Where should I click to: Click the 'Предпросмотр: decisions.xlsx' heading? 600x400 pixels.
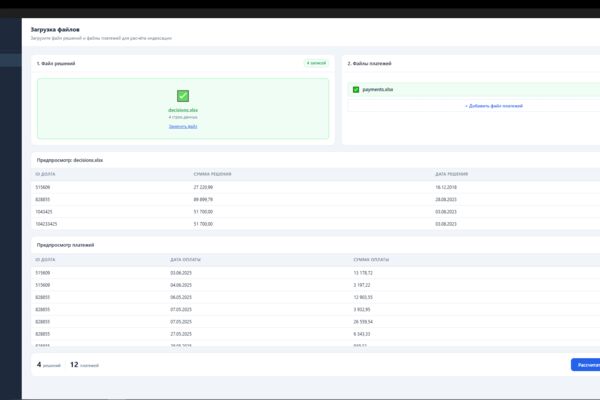point(70,160)
